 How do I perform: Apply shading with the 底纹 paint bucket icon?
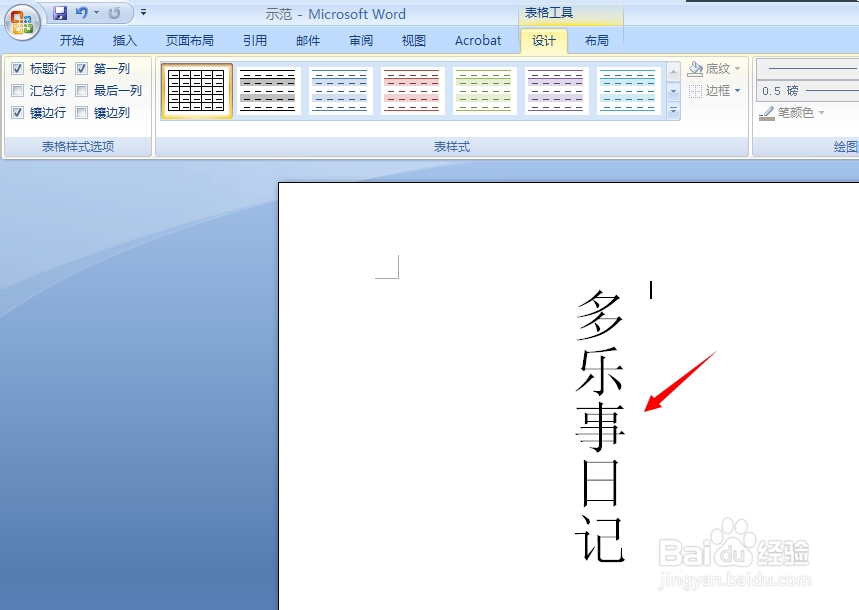697,69
